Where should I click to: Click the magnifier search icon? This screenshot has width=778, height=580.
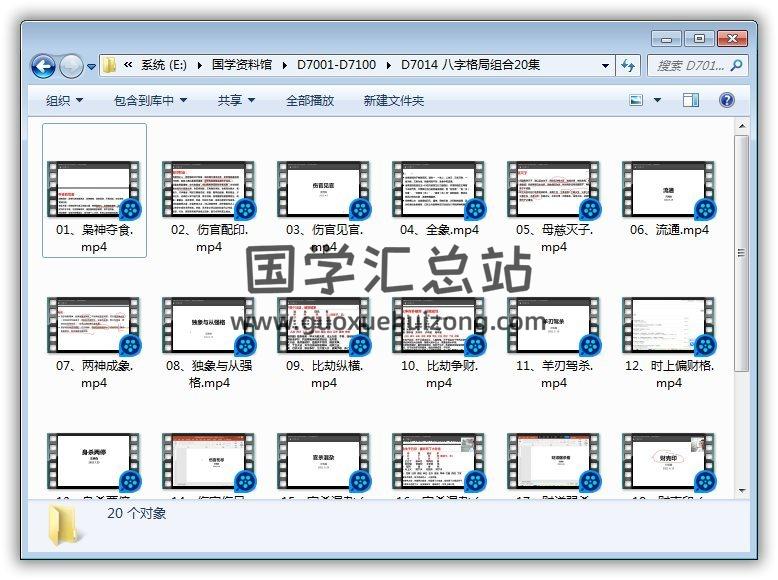point(737,65)
